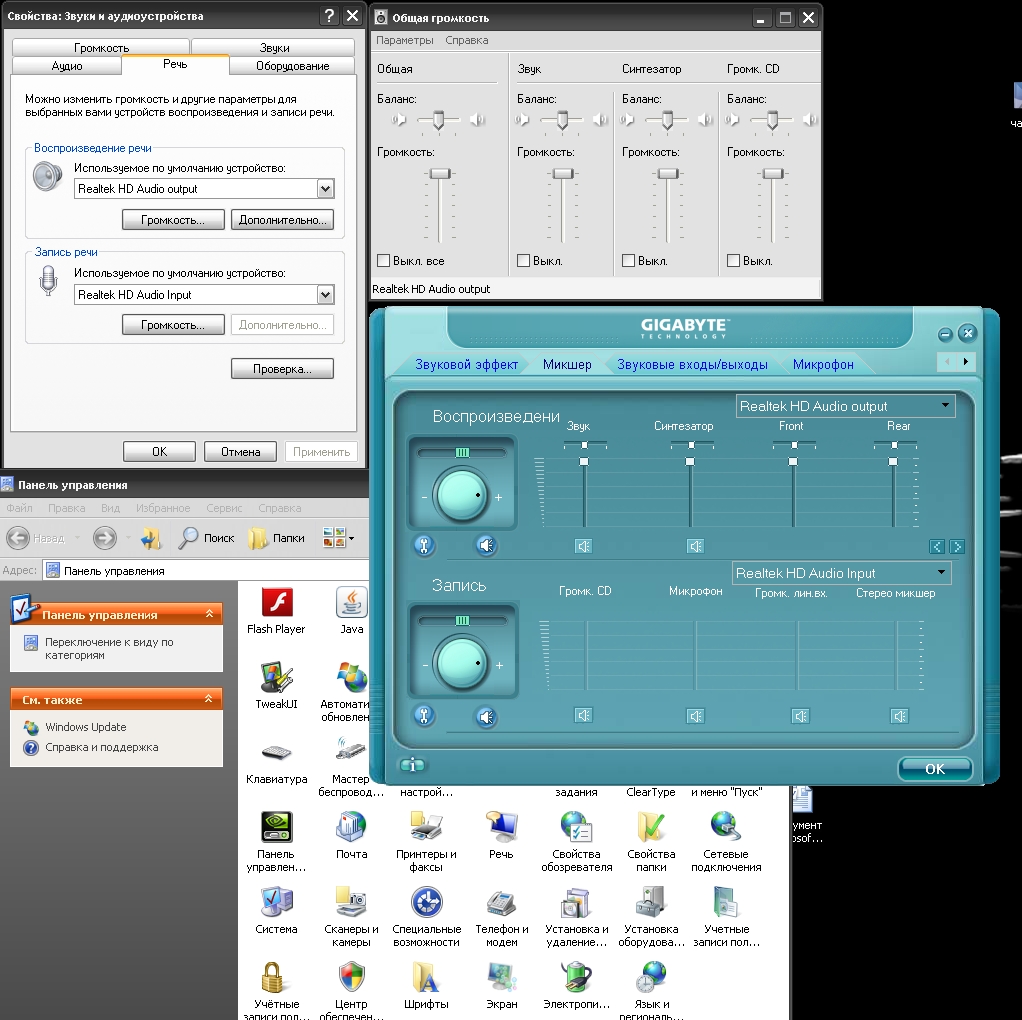The height and width of the screenshot is (1020, 1022).
Task: Mute the Синтезатор channel in Gigabyte mixer
Action: 695,546
